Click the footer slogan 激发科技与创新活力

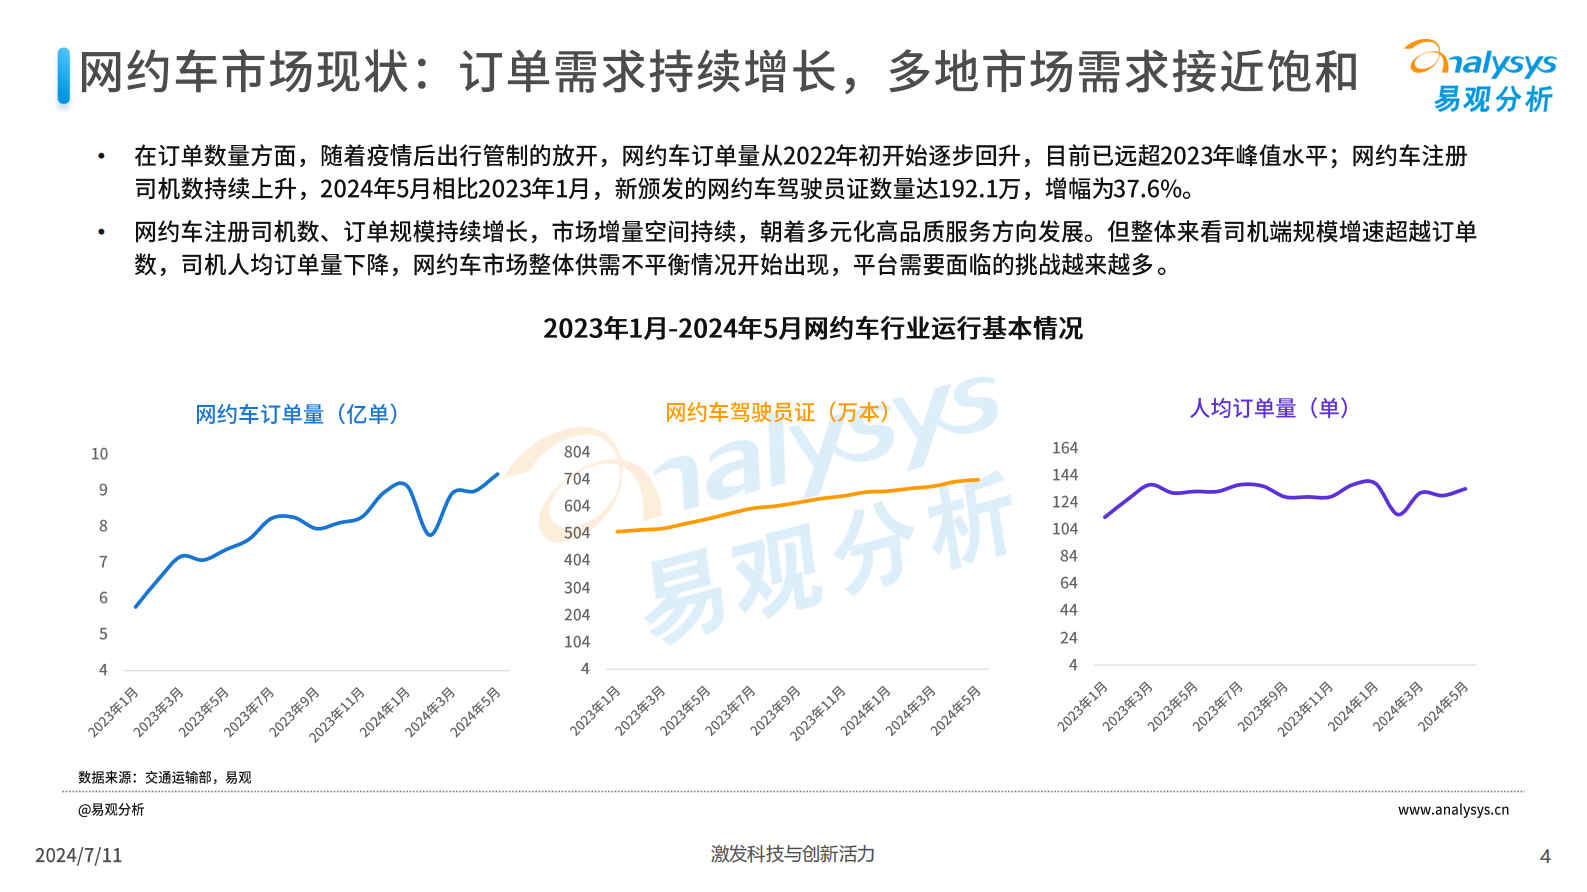tap(793, 854)
